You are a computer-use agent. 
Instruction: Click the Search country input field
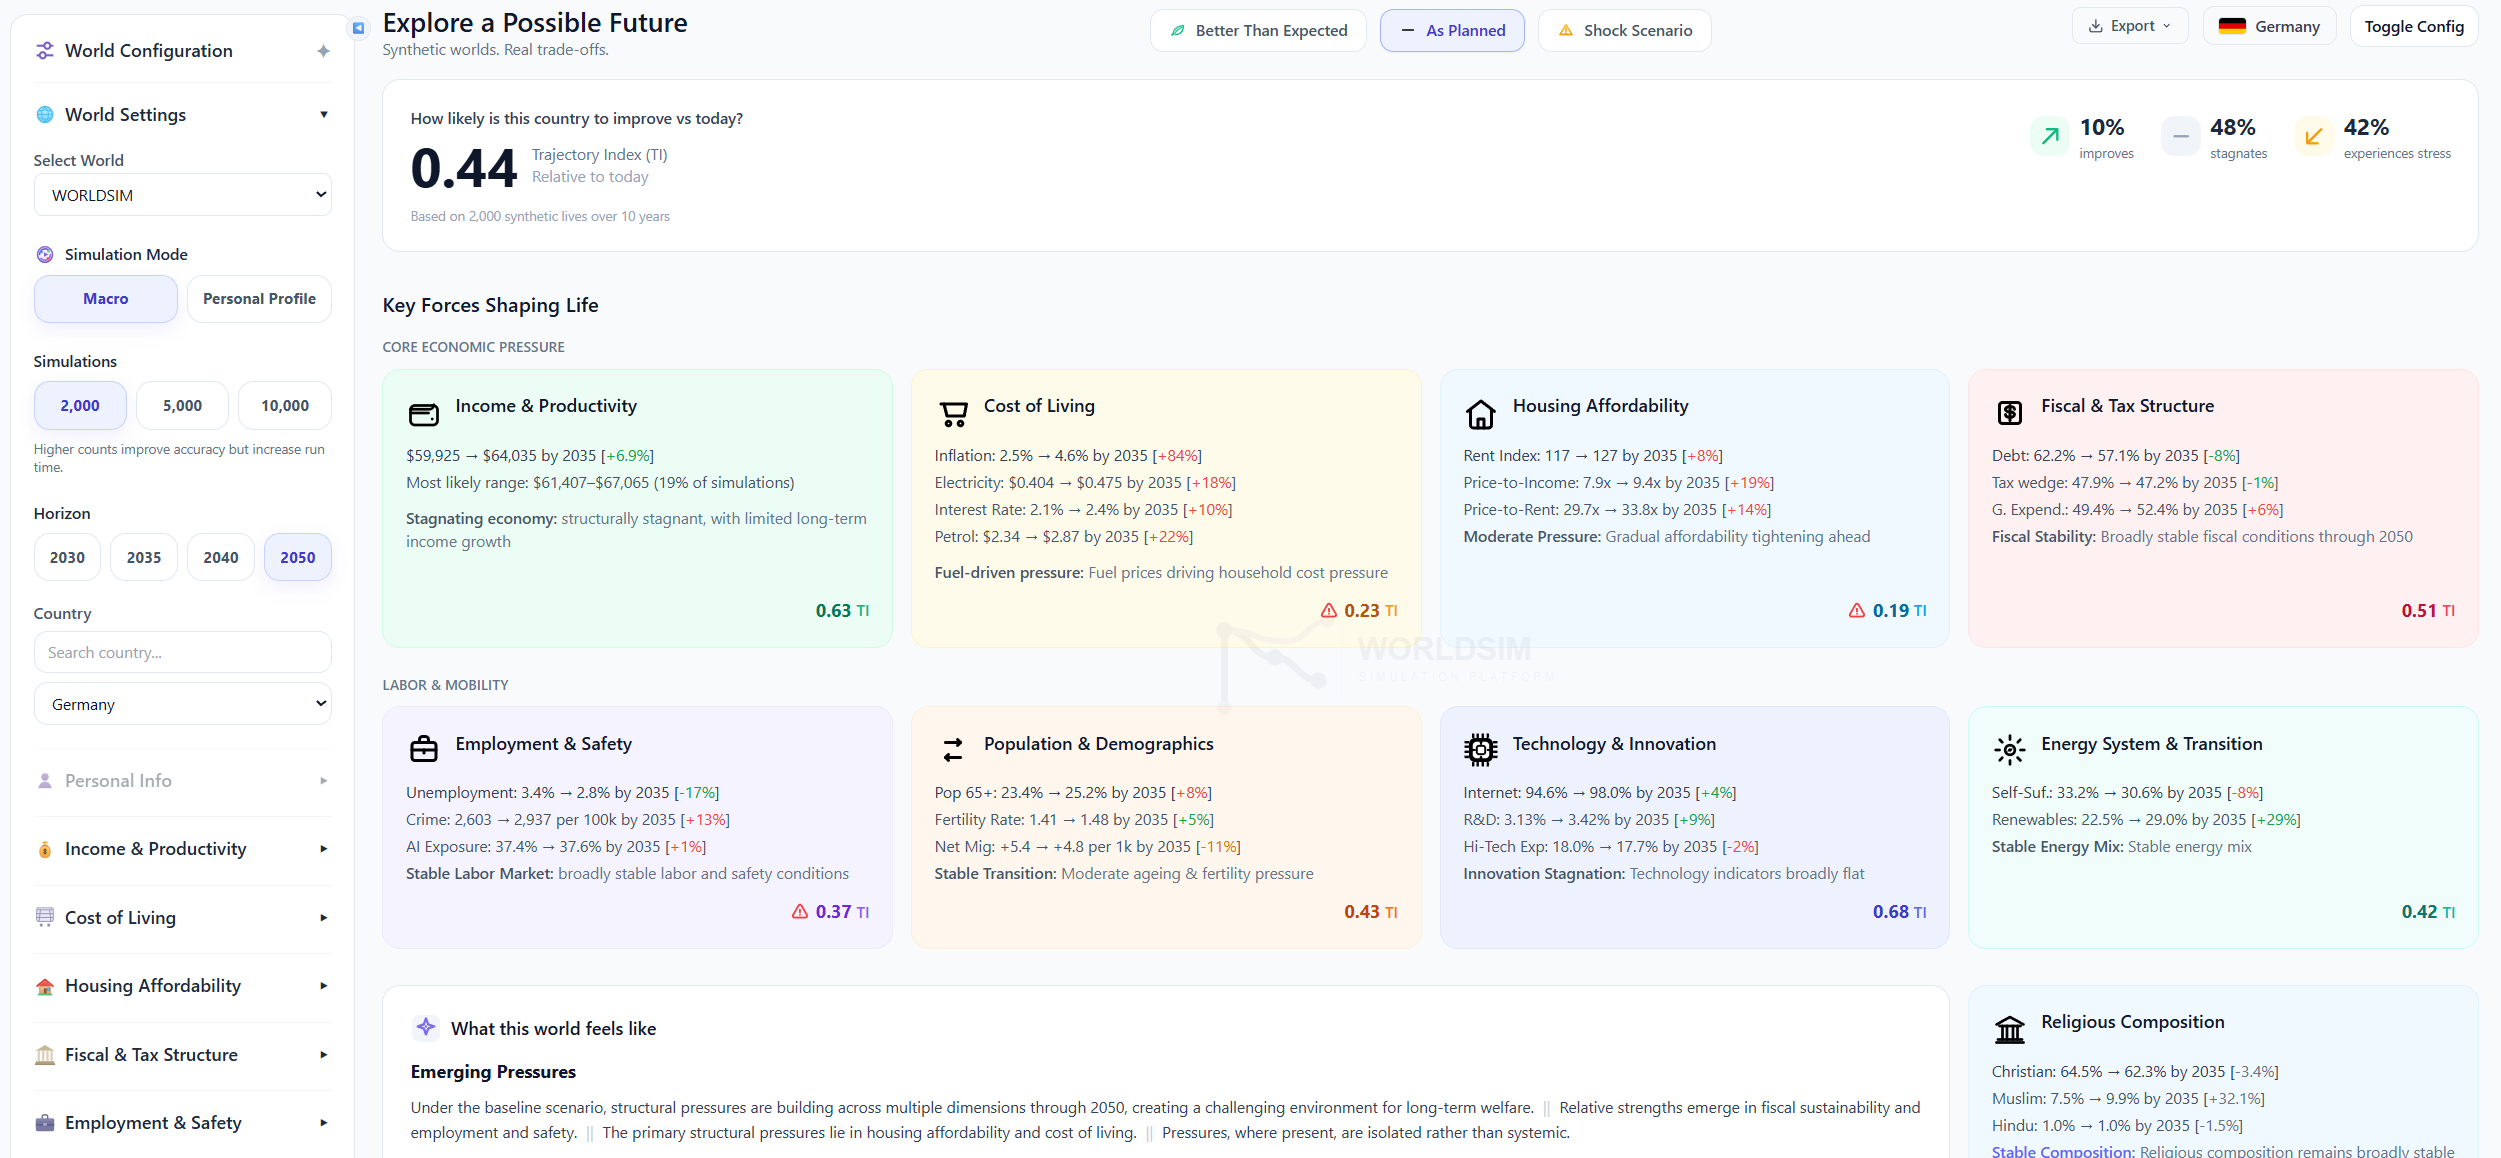(x=183, y=652)
